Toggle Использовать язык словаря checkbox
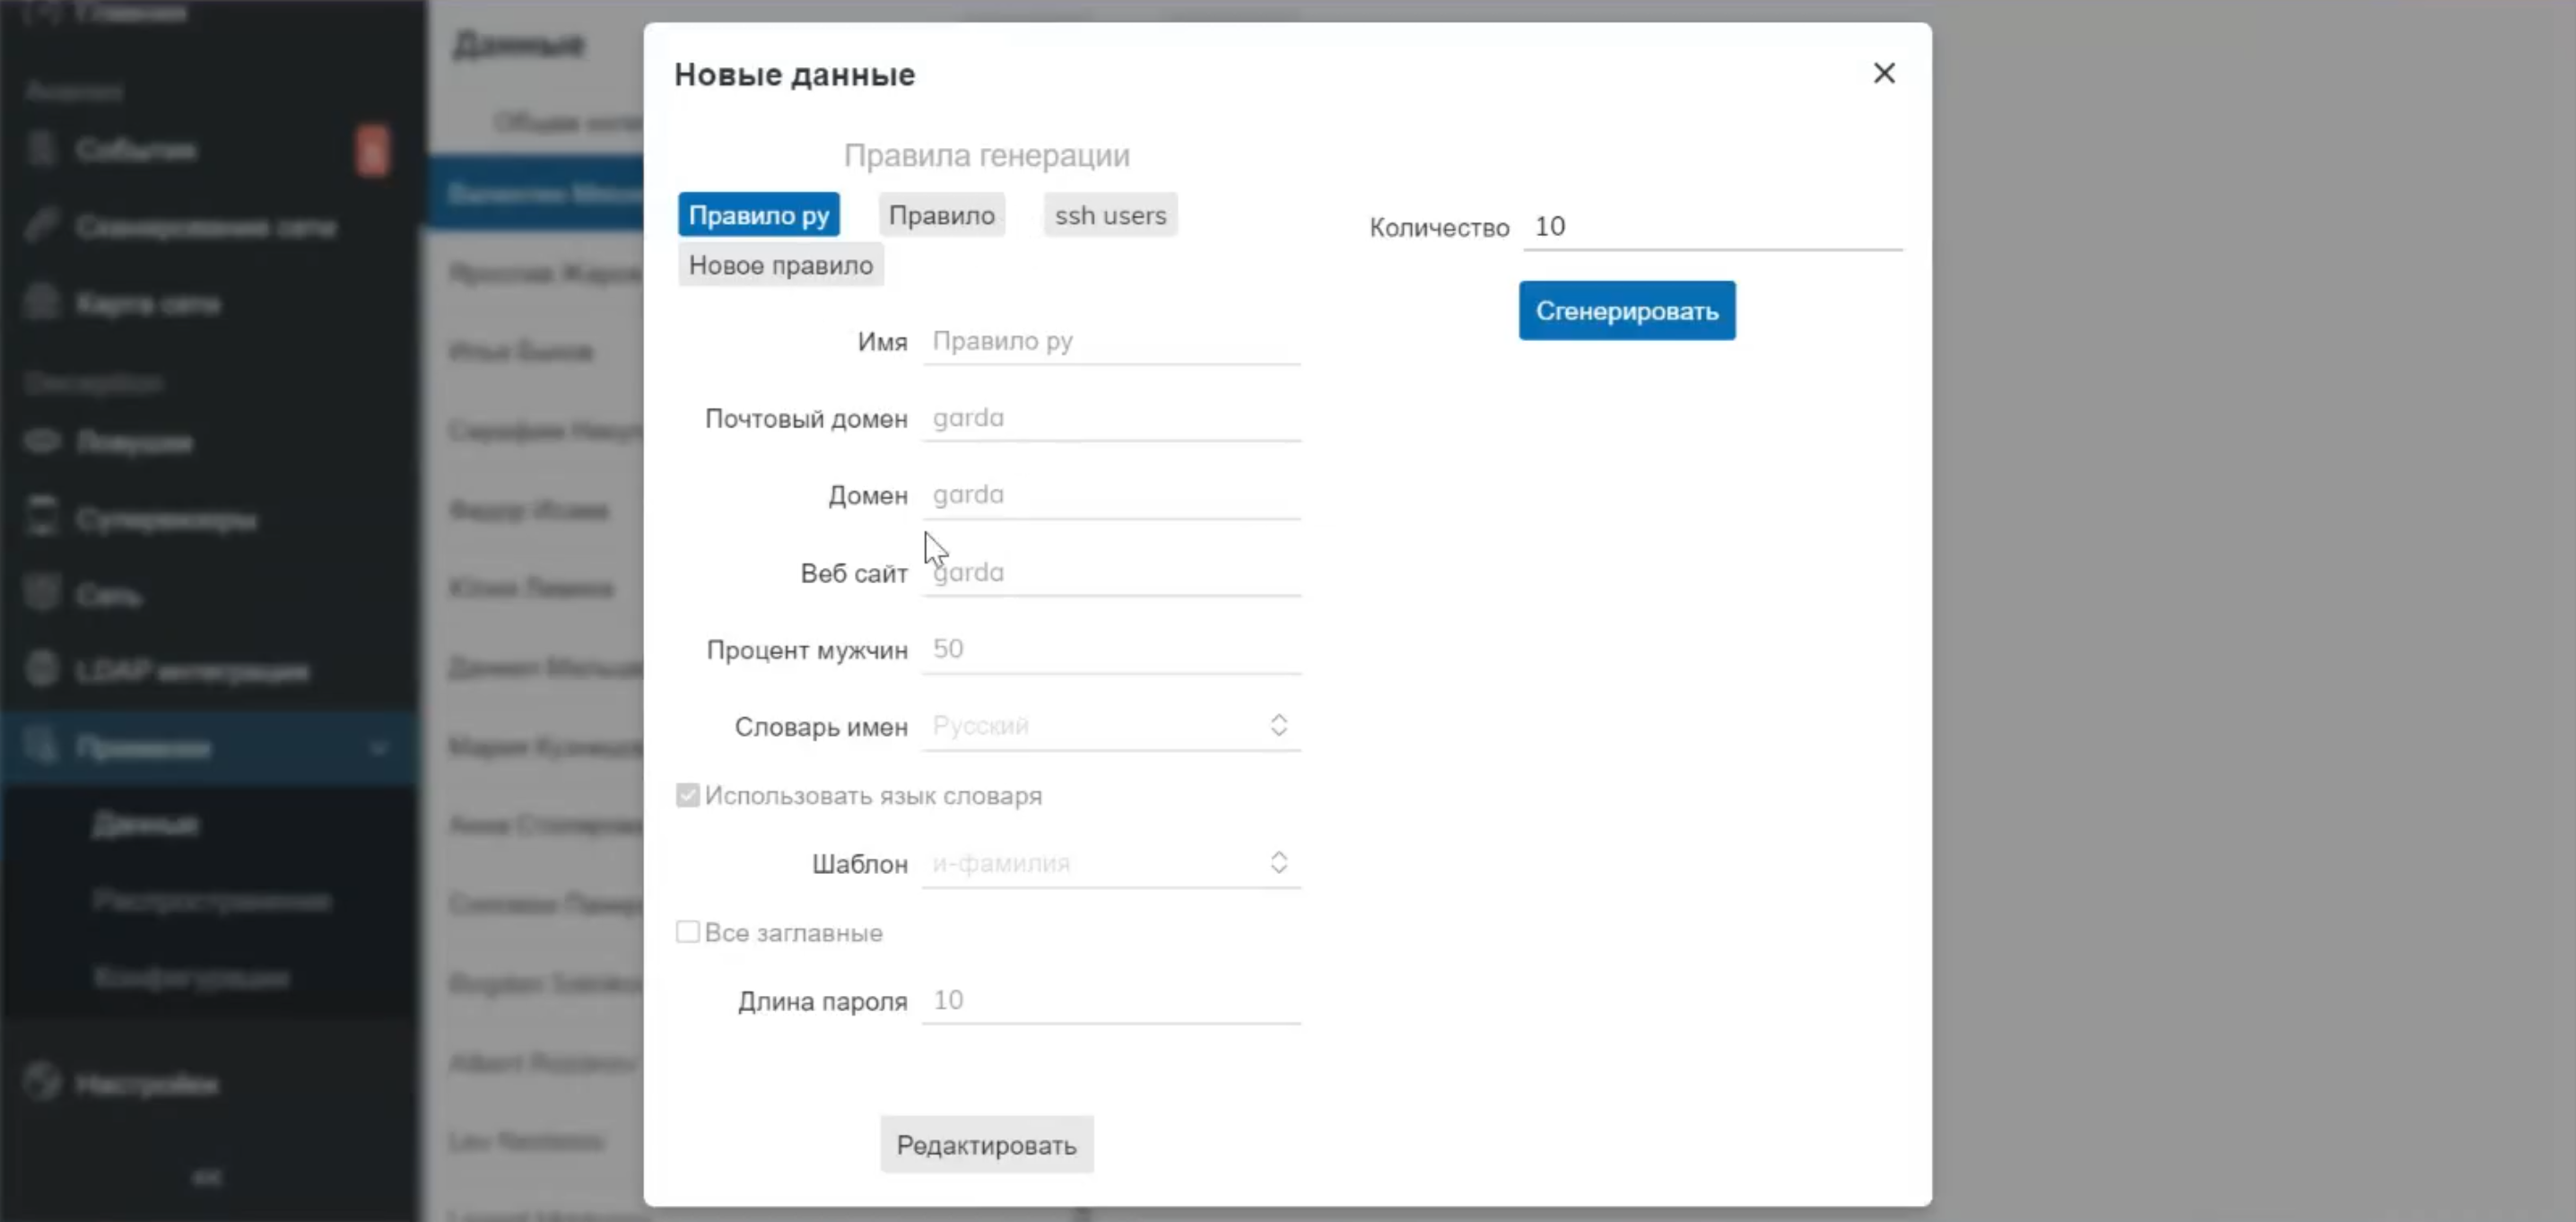This screenshot has height=1222, width=2576. click(688, 795)
